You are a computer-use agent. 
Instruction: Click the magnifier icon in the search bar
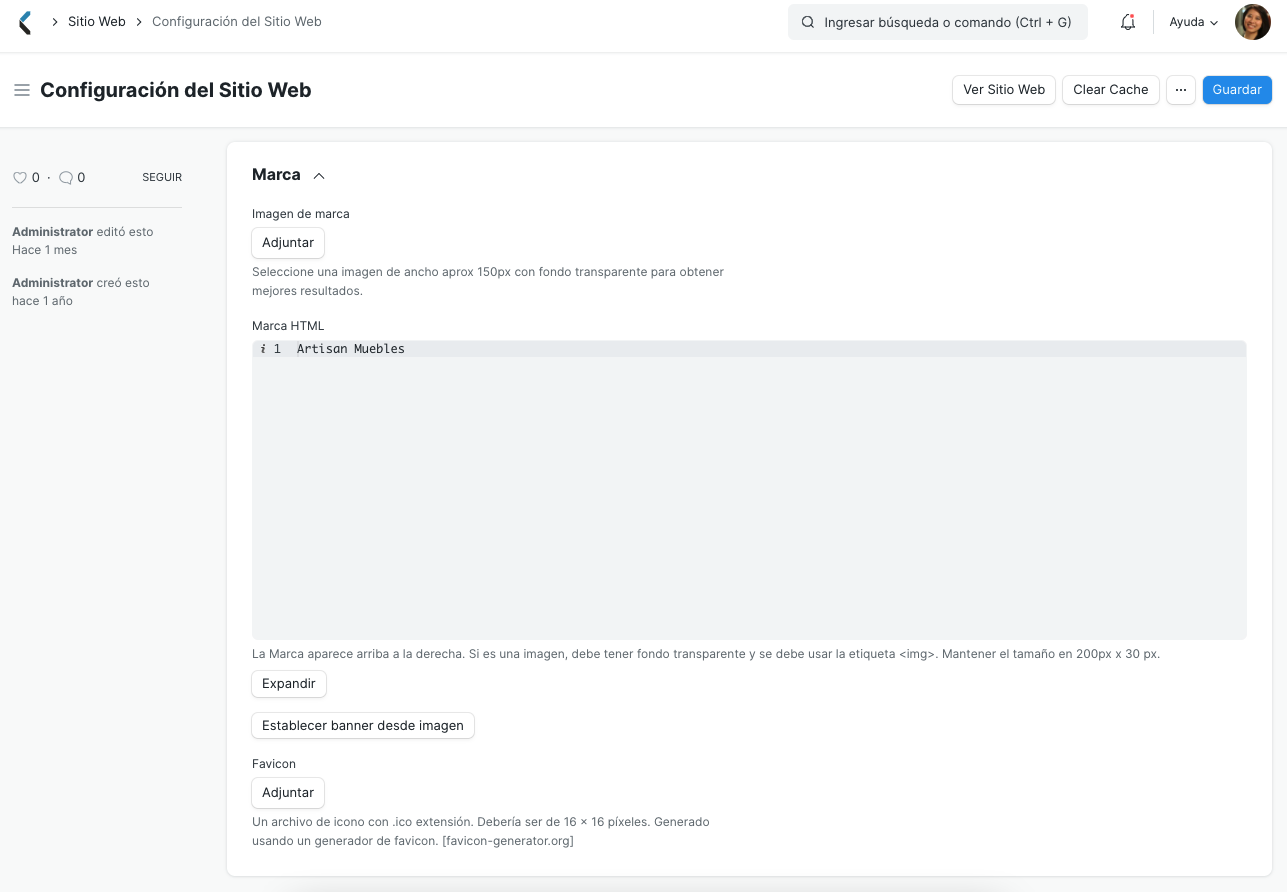(808, 22)
